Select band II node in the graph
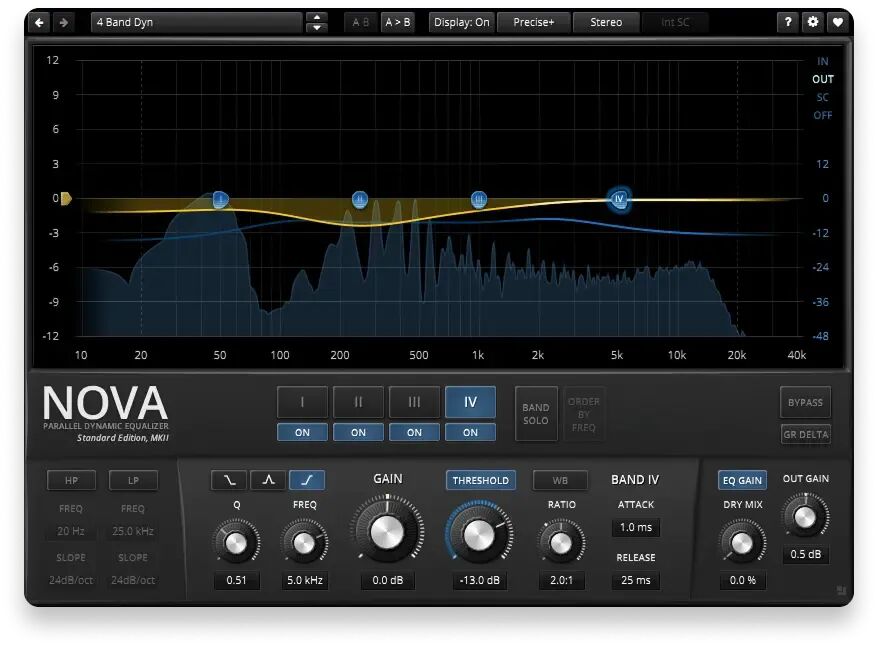Screen dimensions: 878x647 (359, 199)
